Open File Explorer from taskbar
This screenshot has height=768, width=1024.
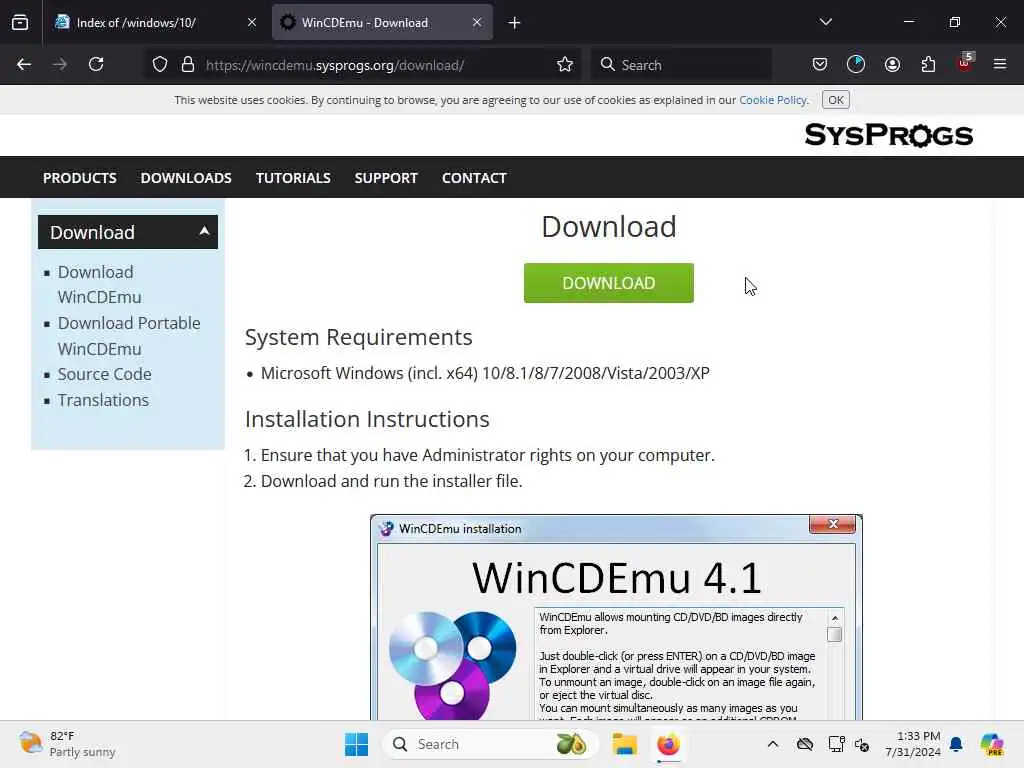pyautogui.click(x=624, y=744)
